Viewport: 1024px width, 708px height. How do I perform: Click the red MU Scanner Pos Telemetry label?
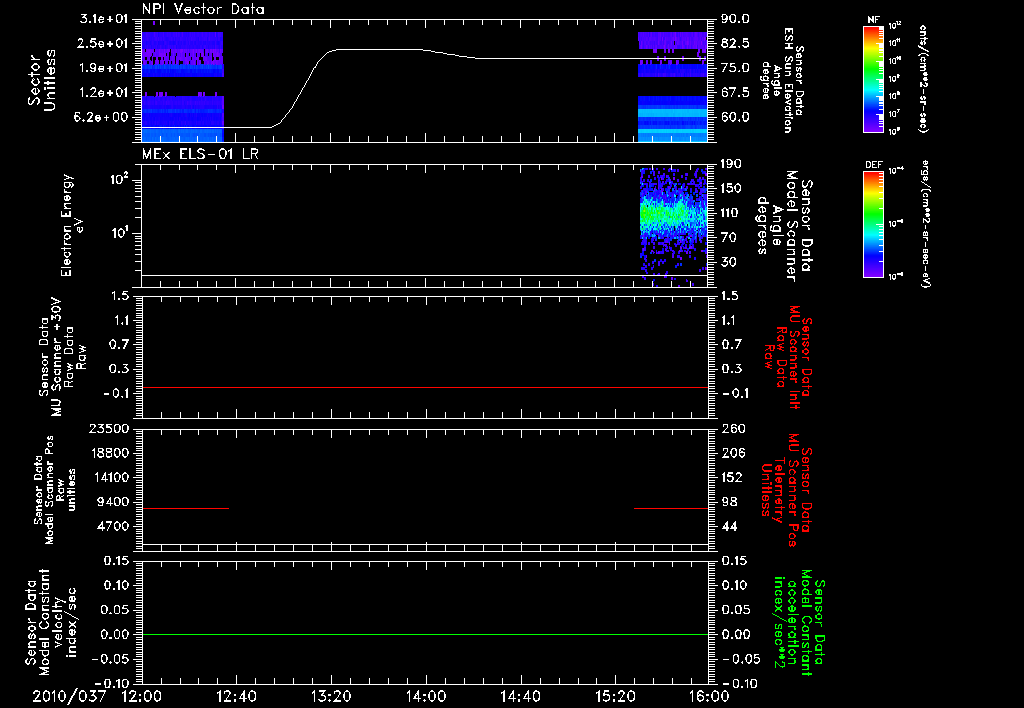(786, 491)
